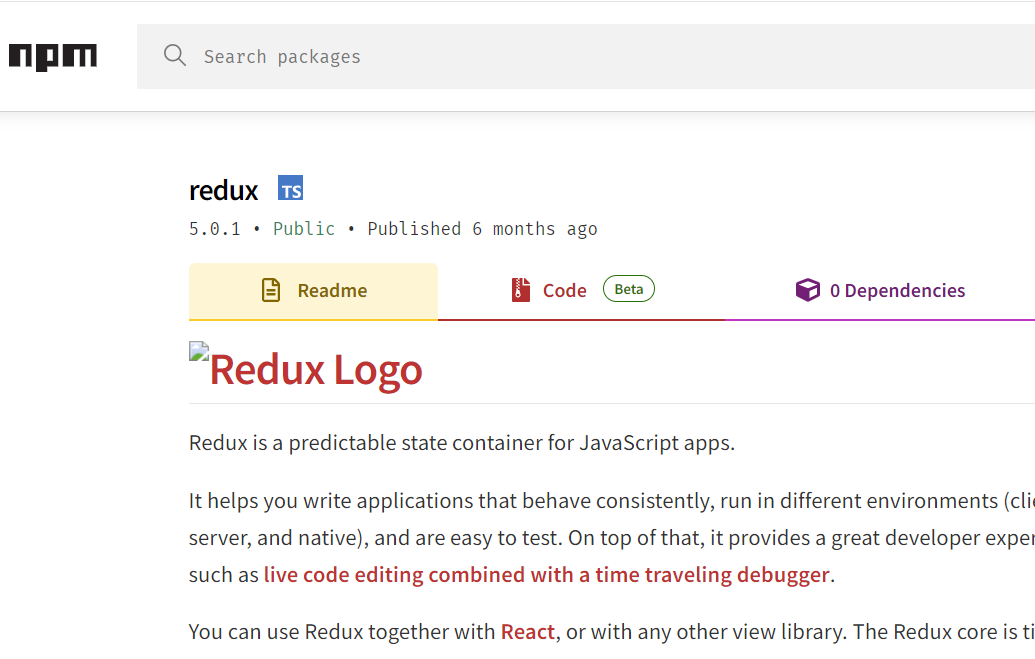Click the Public label
This screenshot has width=1035, height=659.
[304, 229]
